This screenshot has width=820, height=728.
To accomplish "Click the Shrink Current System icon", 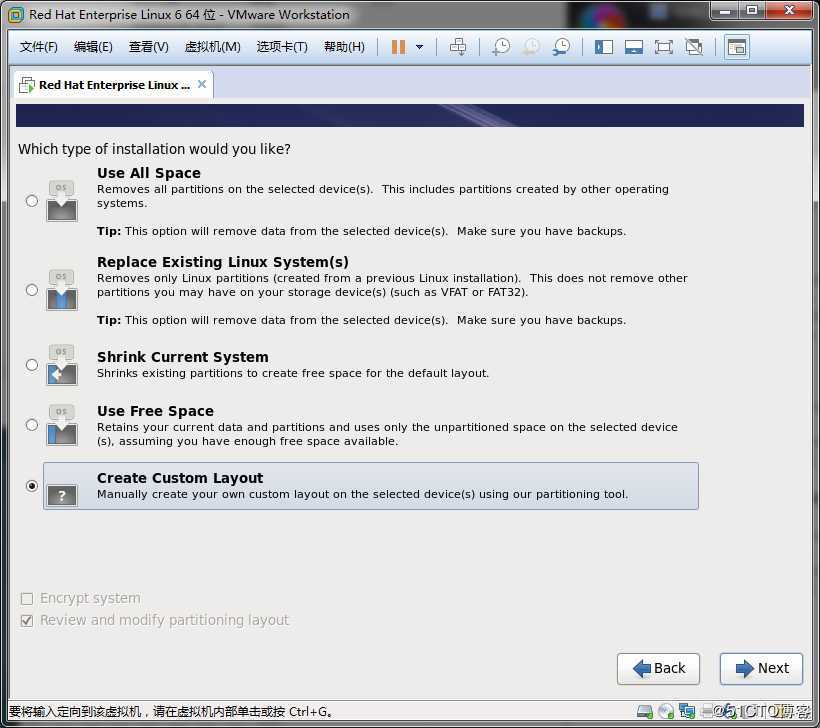I will coord(62,365).
